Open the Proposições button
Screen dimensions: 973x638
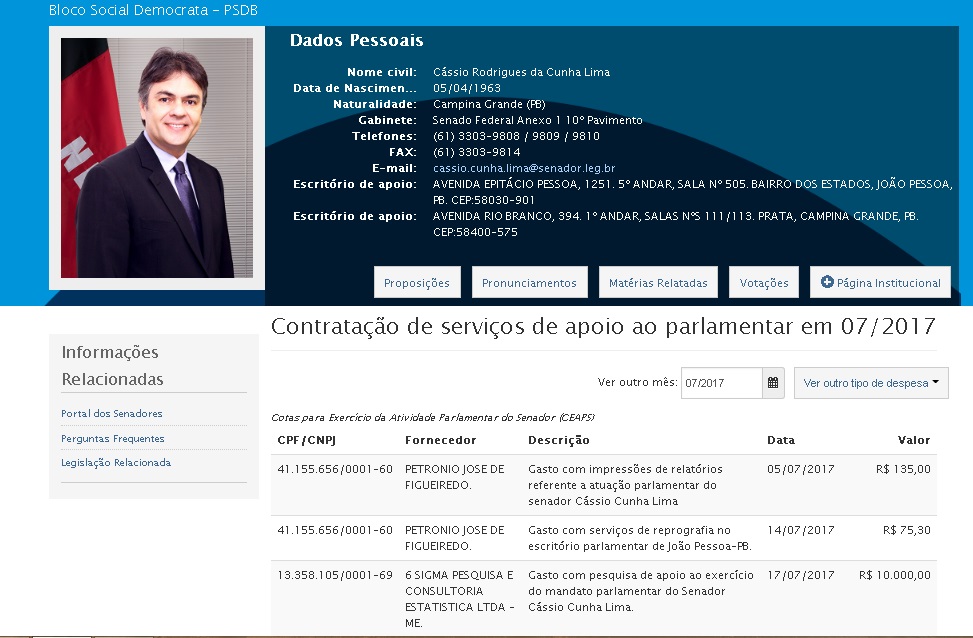417,283
